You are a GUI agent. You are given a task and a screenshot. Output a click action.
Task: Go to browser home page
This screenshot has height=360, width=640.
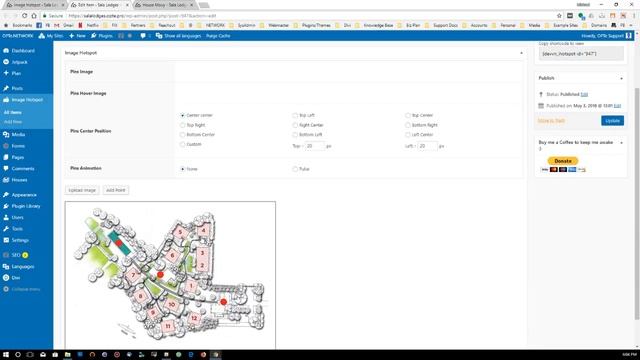34,16
